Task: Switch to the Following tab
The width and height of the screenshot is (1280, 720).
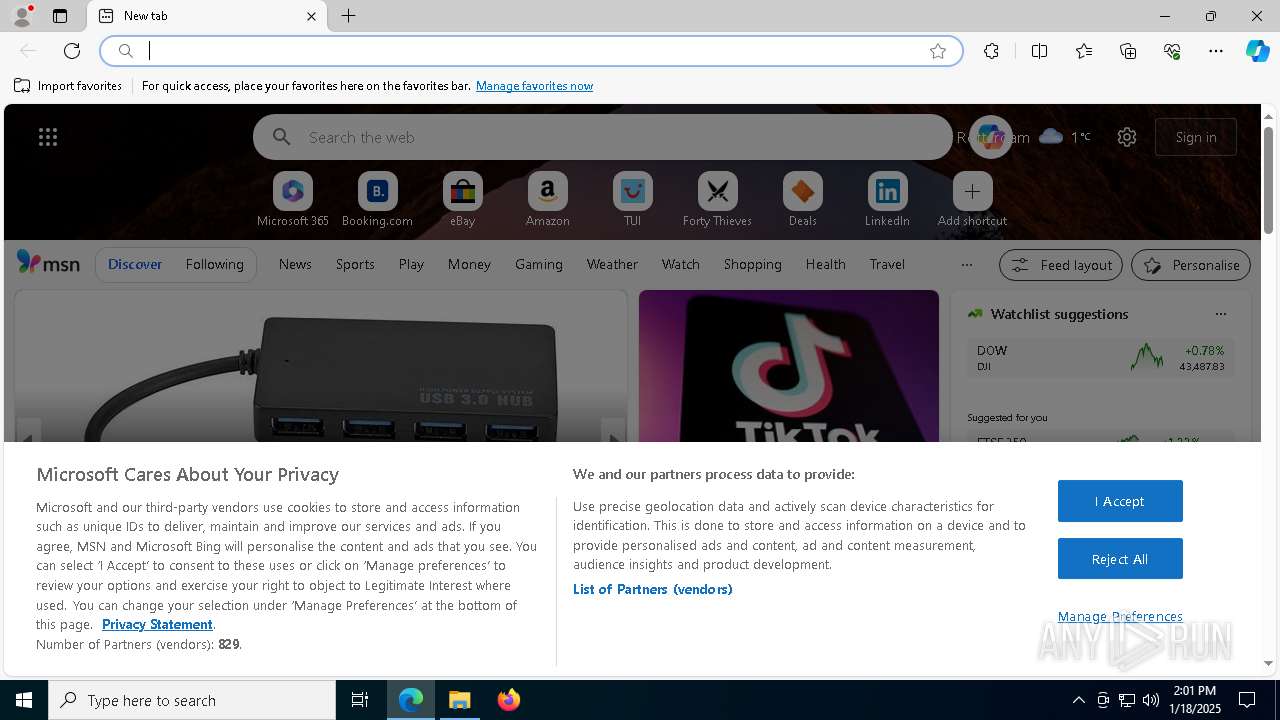Action: tap(214, 264)
